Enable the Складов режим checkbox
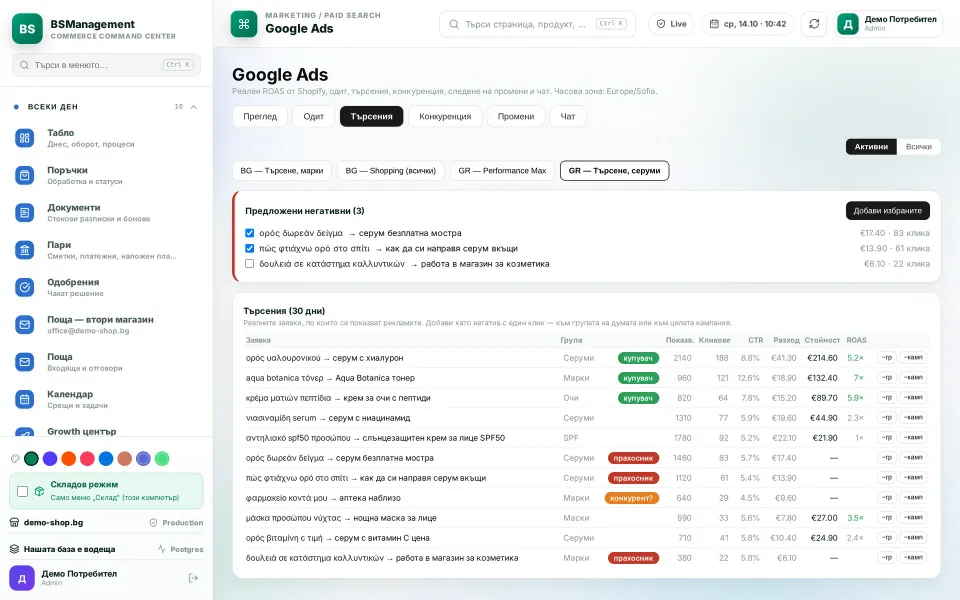960x600 pixels. point(23,491)
